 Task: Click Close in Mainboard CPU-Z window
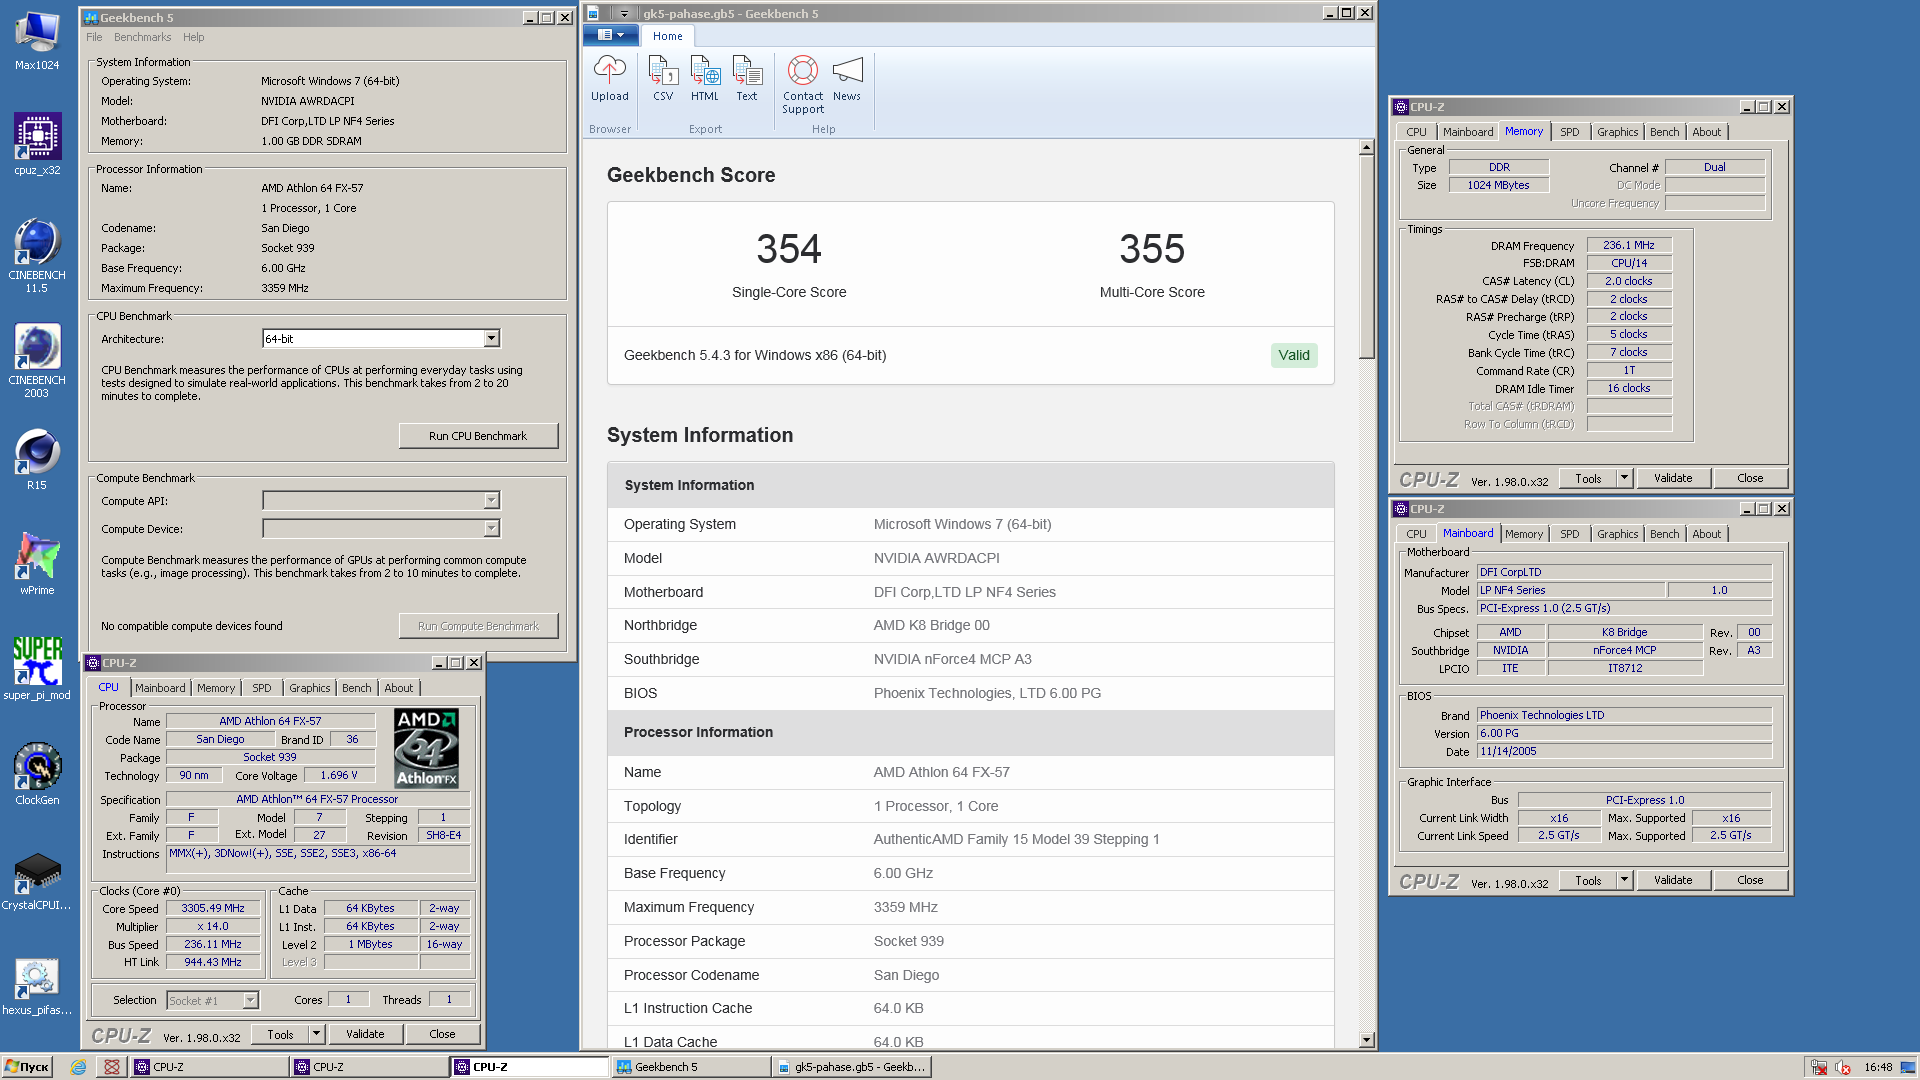1750,880
